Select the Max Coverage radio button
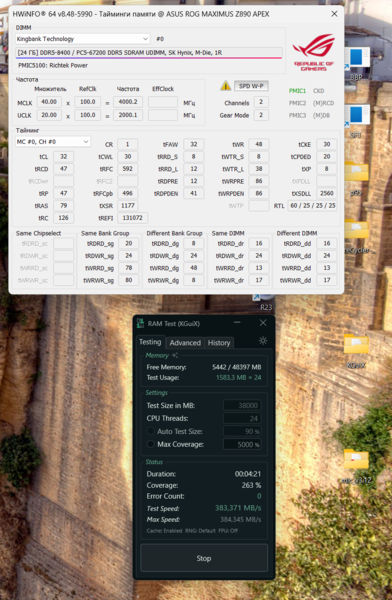The height and width of the screenshot is (600, 392). 151,444
